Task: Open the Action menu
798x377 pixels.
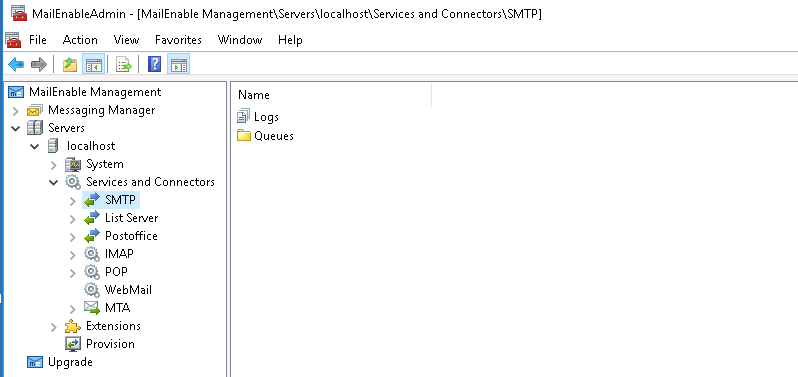Action: click(80, 40)
